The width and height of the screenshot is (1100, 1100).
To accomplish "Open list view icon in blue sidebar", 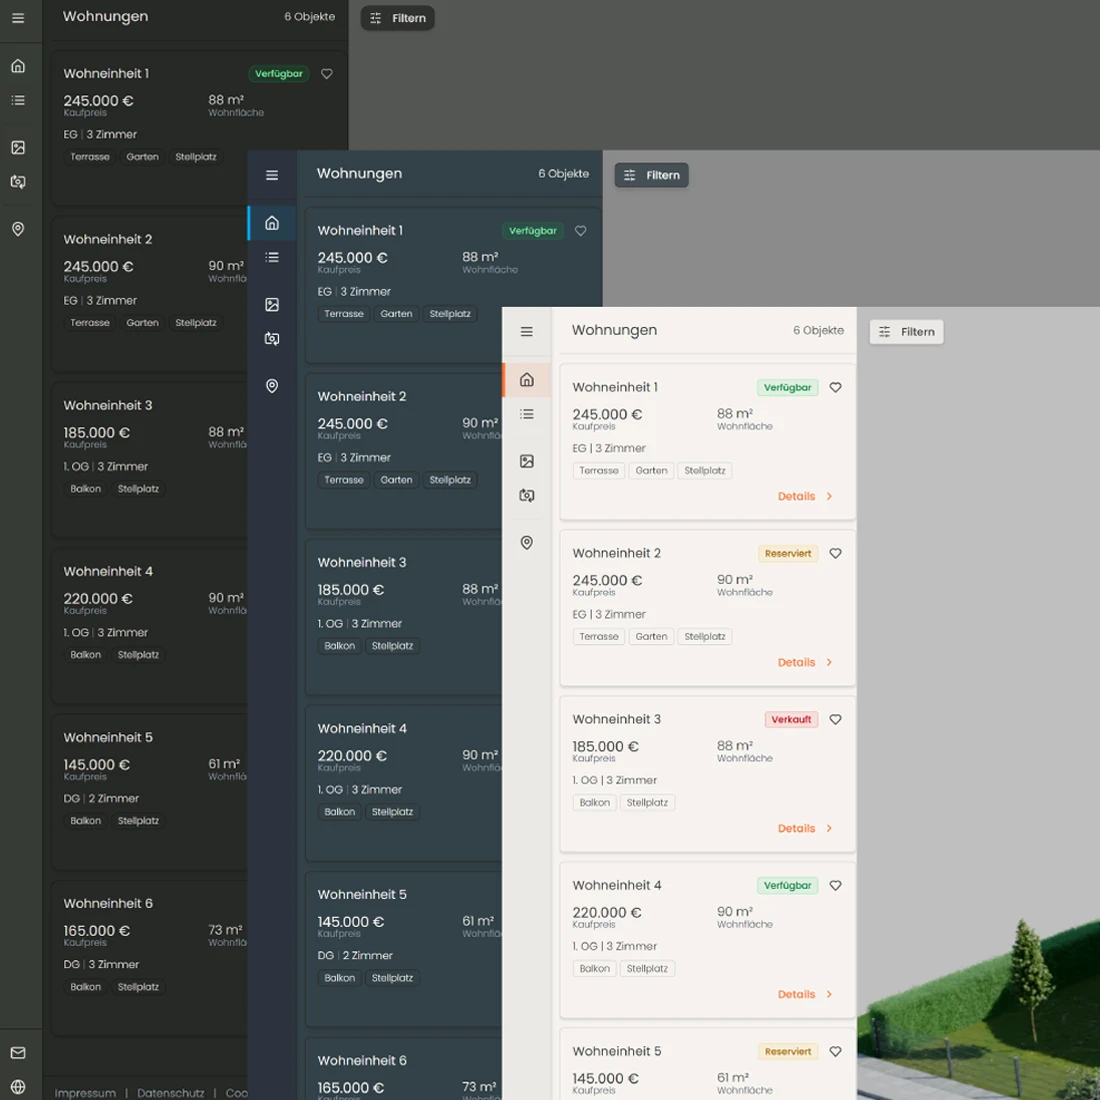I will pos(272,257).
